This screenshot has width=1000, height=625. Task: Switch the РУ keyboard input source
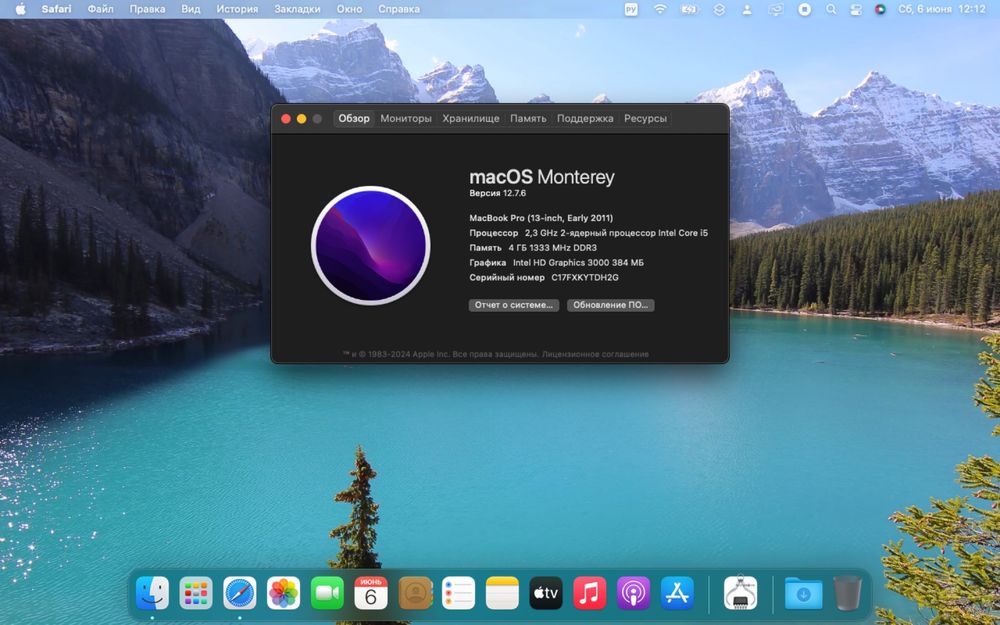pos(631,10)
